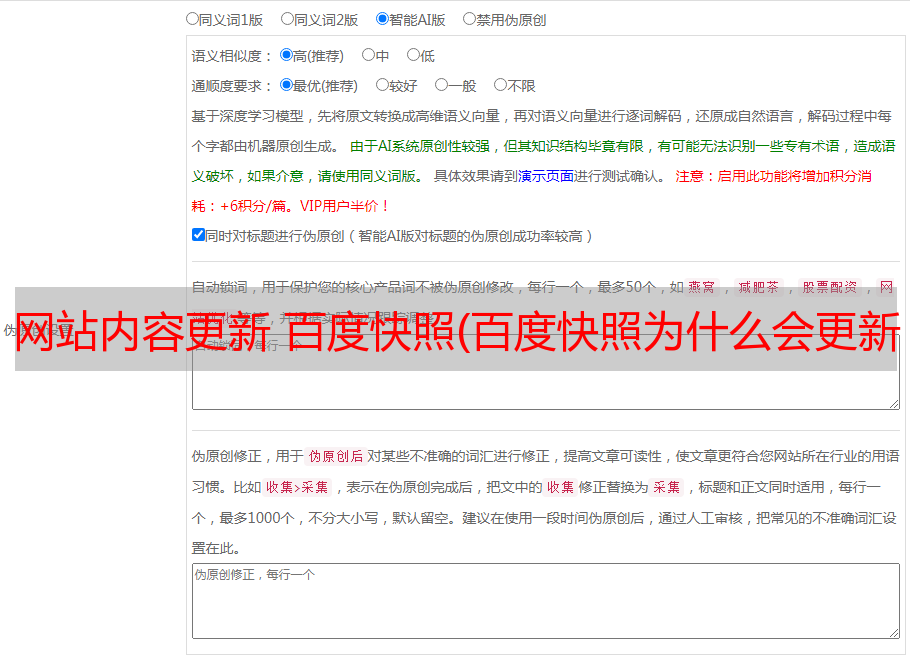
Task: Click the 减肥茶 example keyword
Action: (x=759, y=287)
